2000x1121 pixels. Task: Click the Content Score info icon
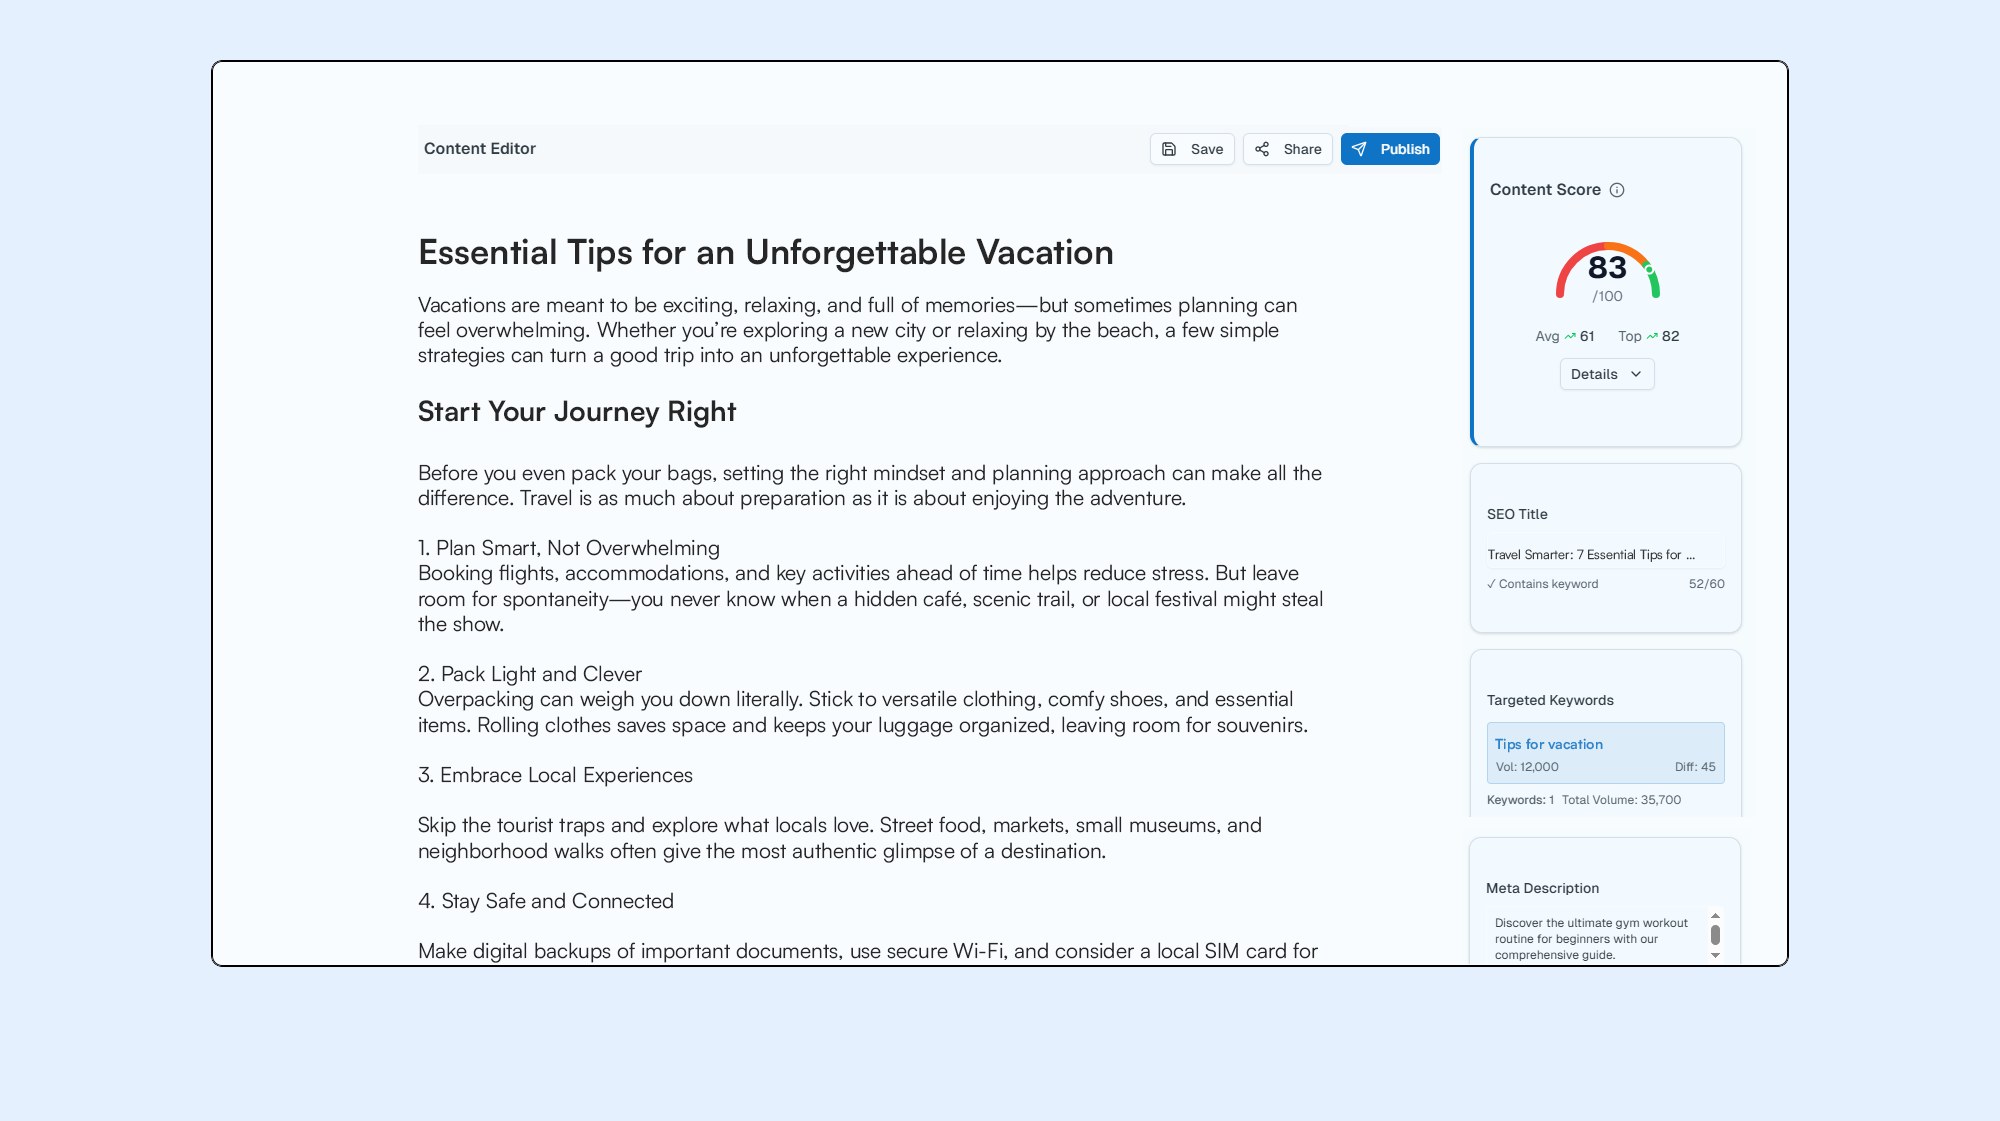point(1617,190)
